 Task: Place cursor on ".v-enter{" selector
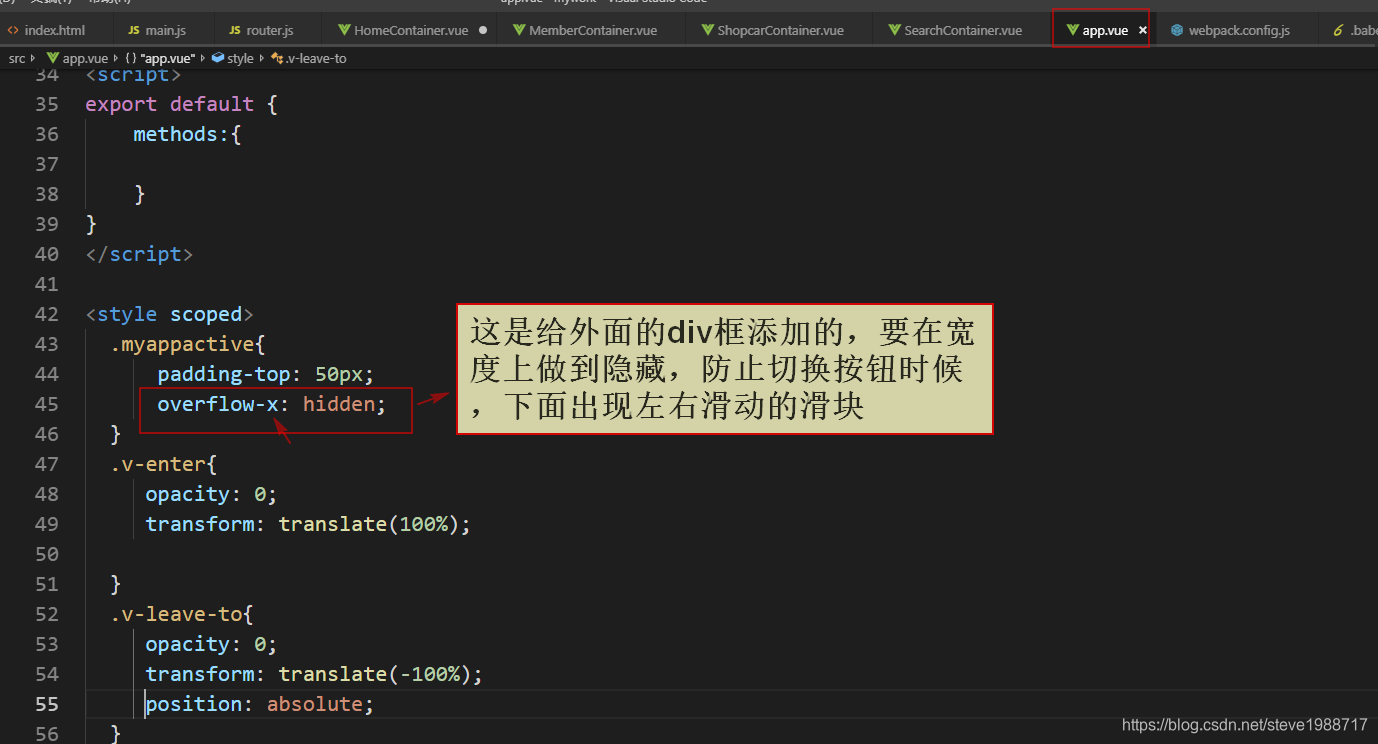tap(163, 464)
